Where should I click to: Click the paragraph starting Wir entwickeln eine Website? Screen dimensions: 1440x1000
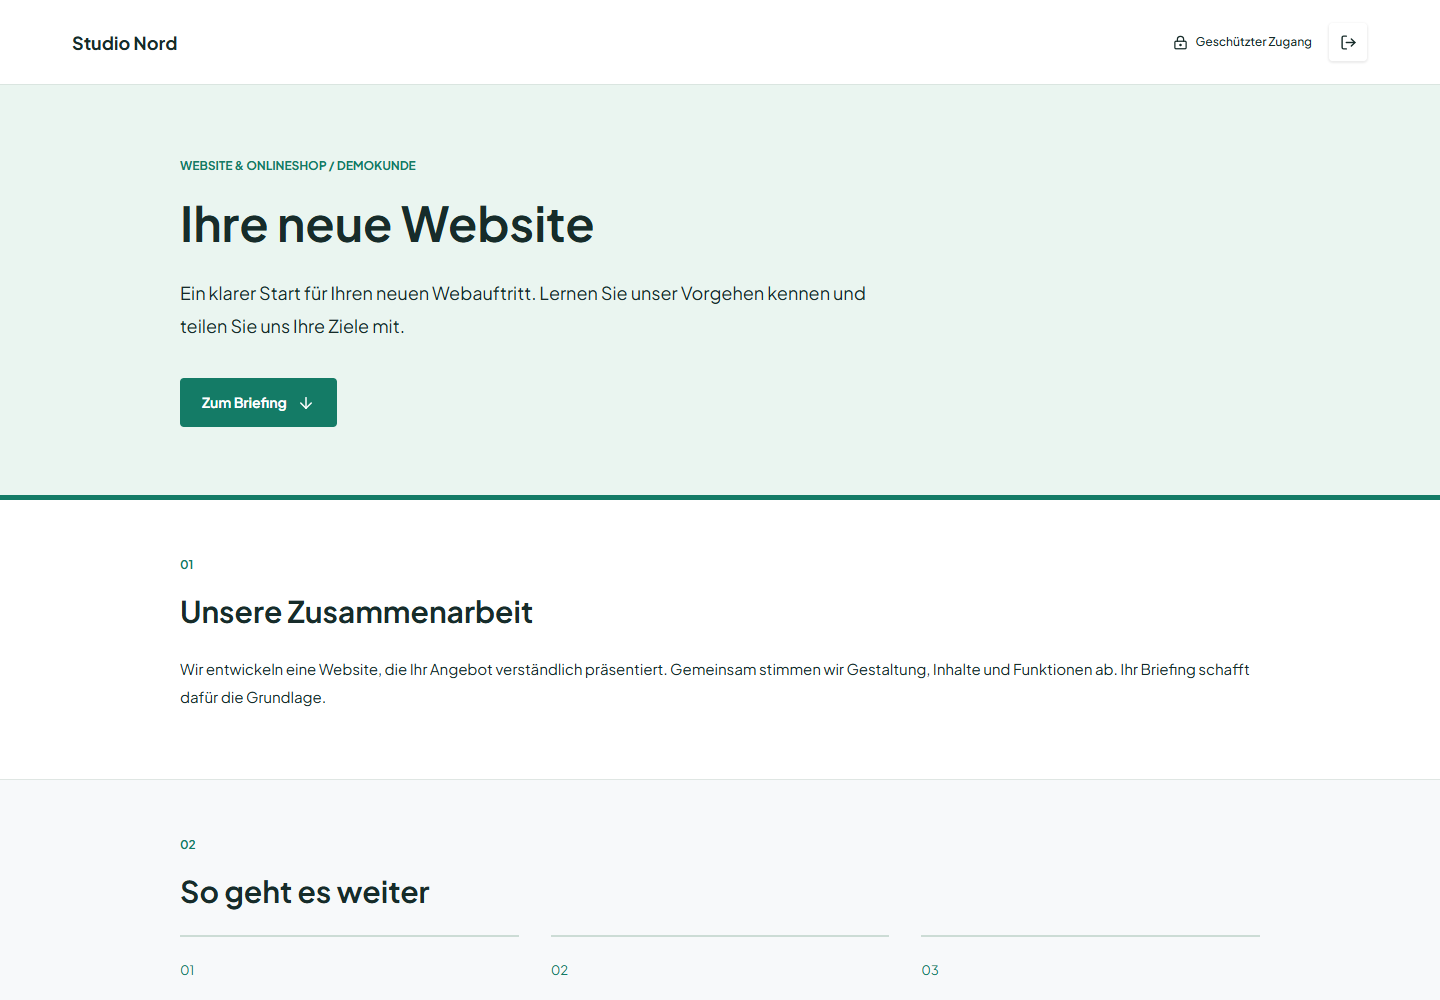pyautogui.click(x=715, y=683)
